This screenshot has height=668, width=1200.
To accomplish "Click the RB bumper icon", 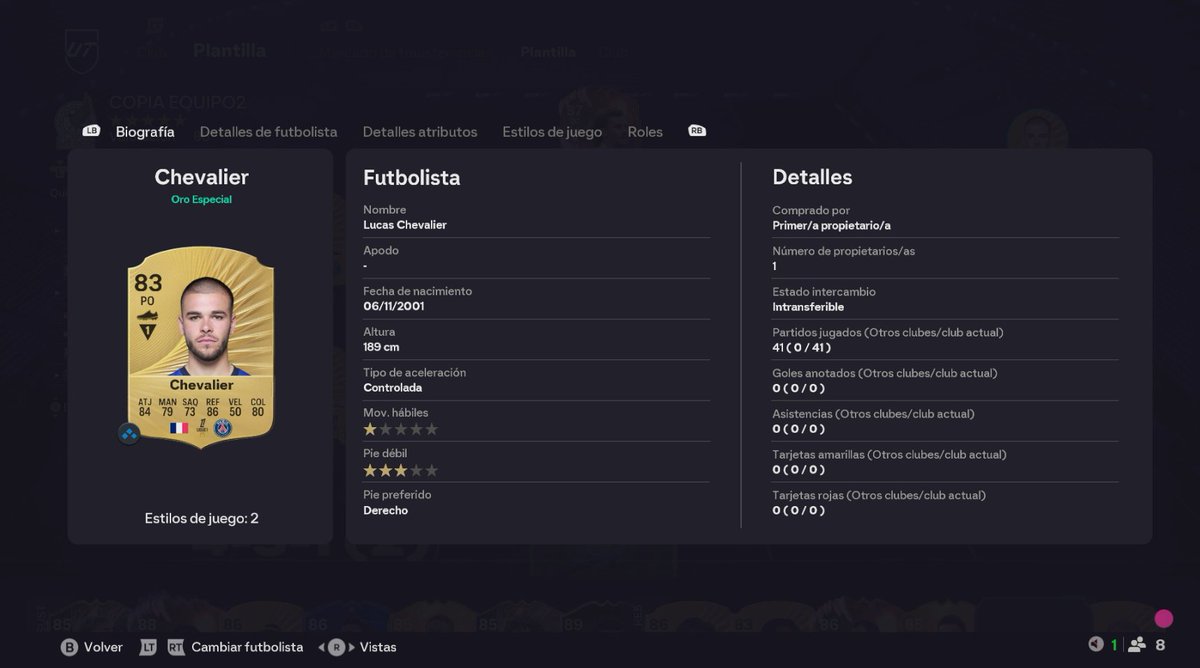I will coord(697,131).
